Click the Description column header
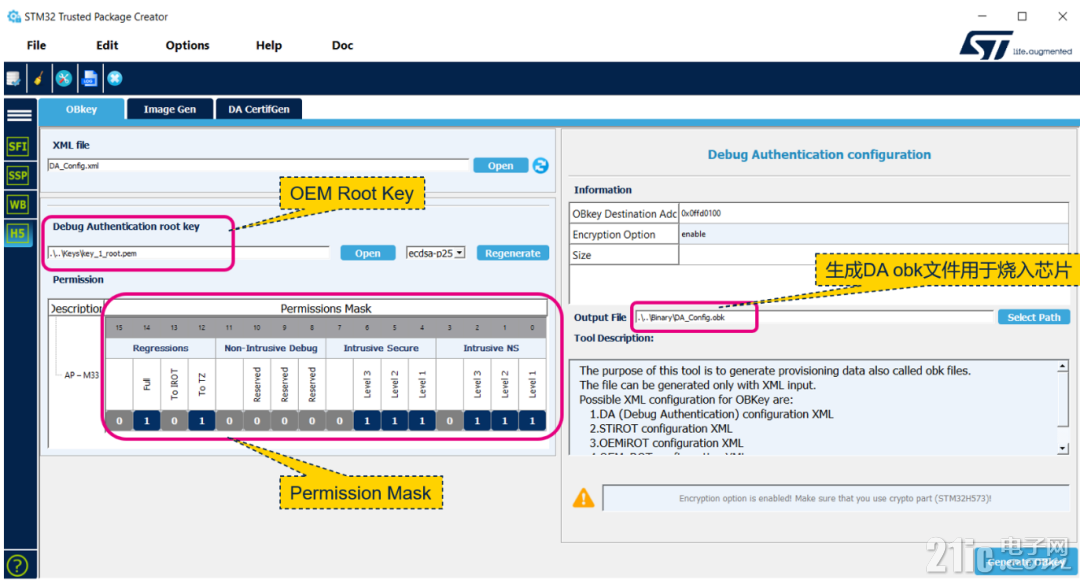The height and width of the screenshot is (580, 1080). [76, 308]
